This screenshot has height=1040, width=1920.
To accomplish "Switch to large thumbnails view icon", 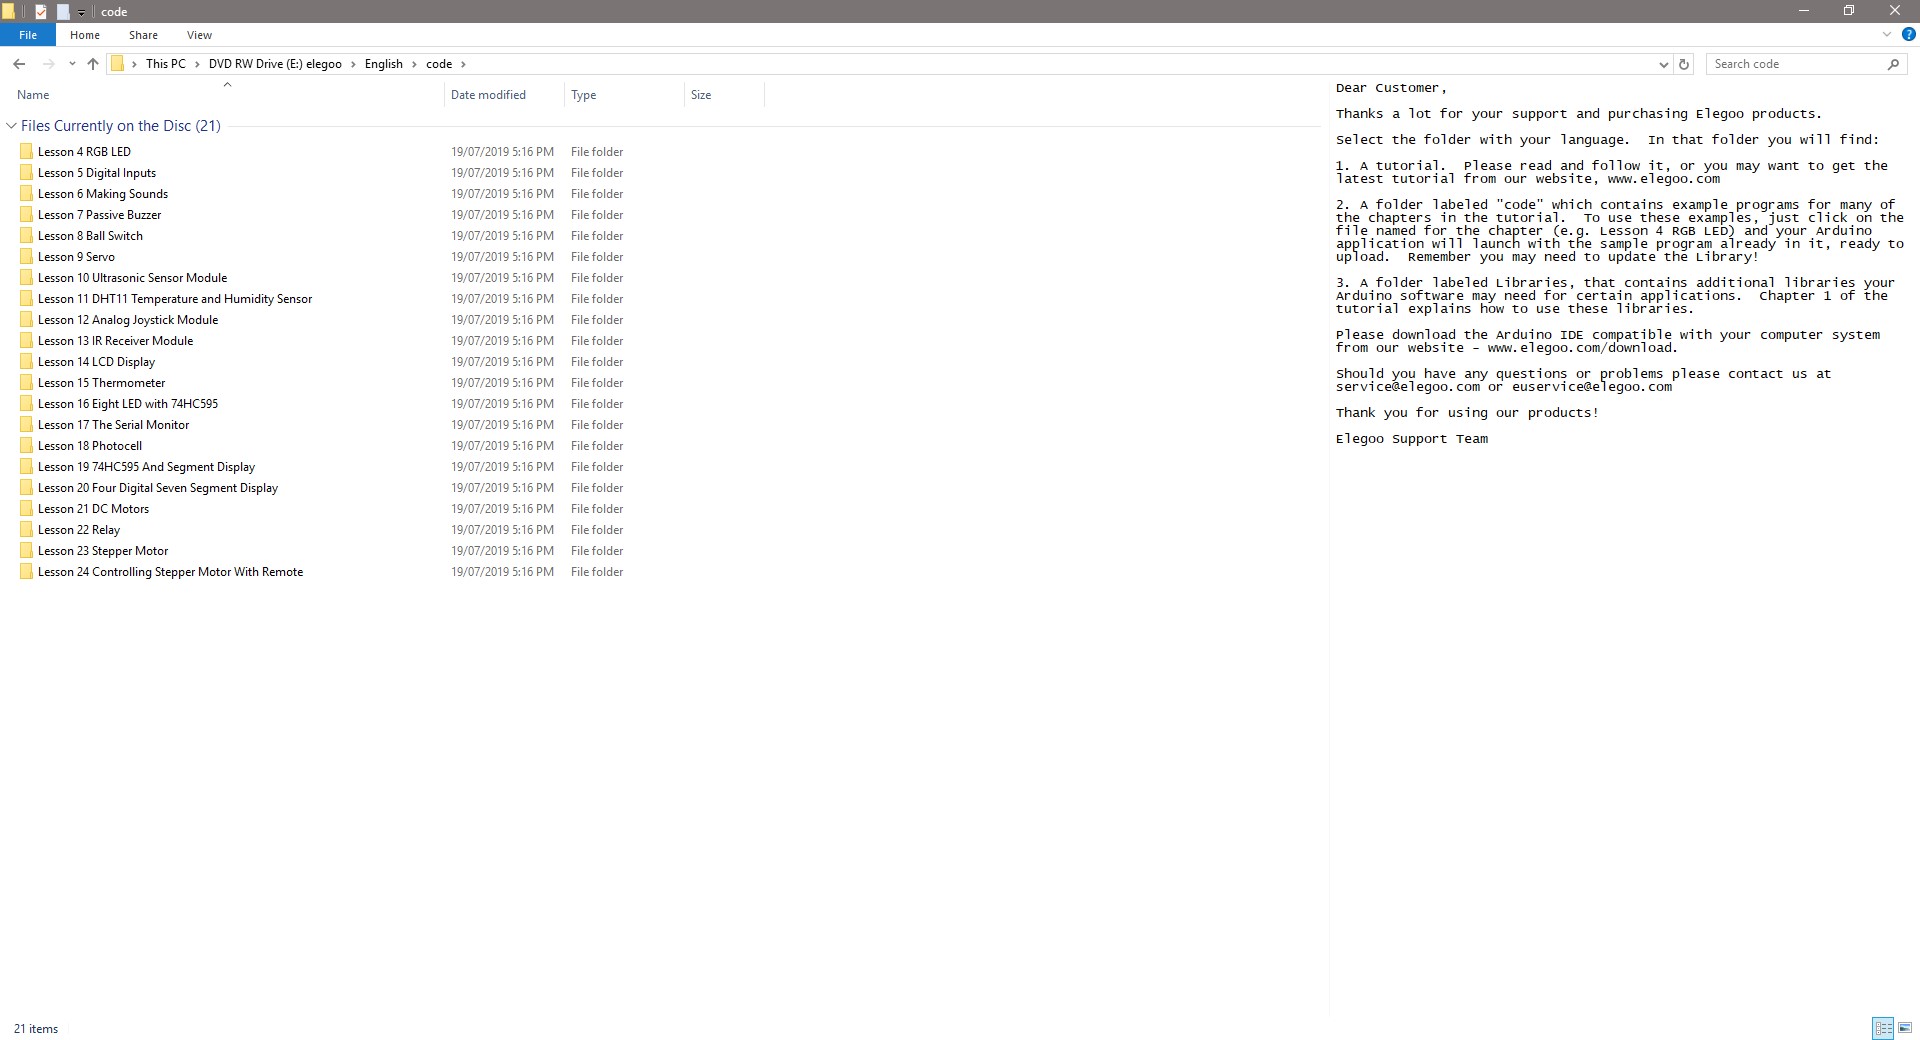I will pos(1905,1028).
